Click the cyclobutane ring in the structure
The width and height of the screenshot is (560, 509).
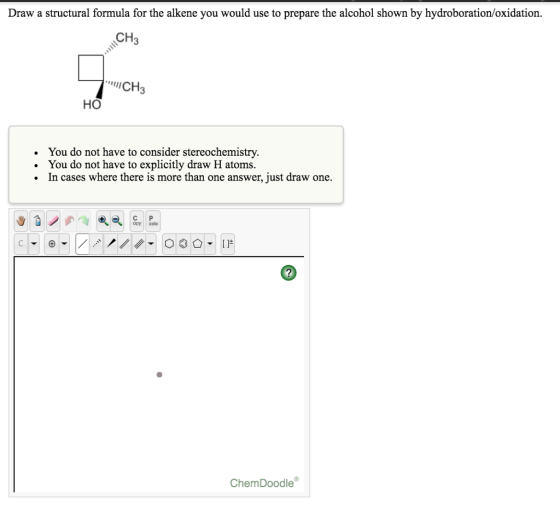coord(91,68)
